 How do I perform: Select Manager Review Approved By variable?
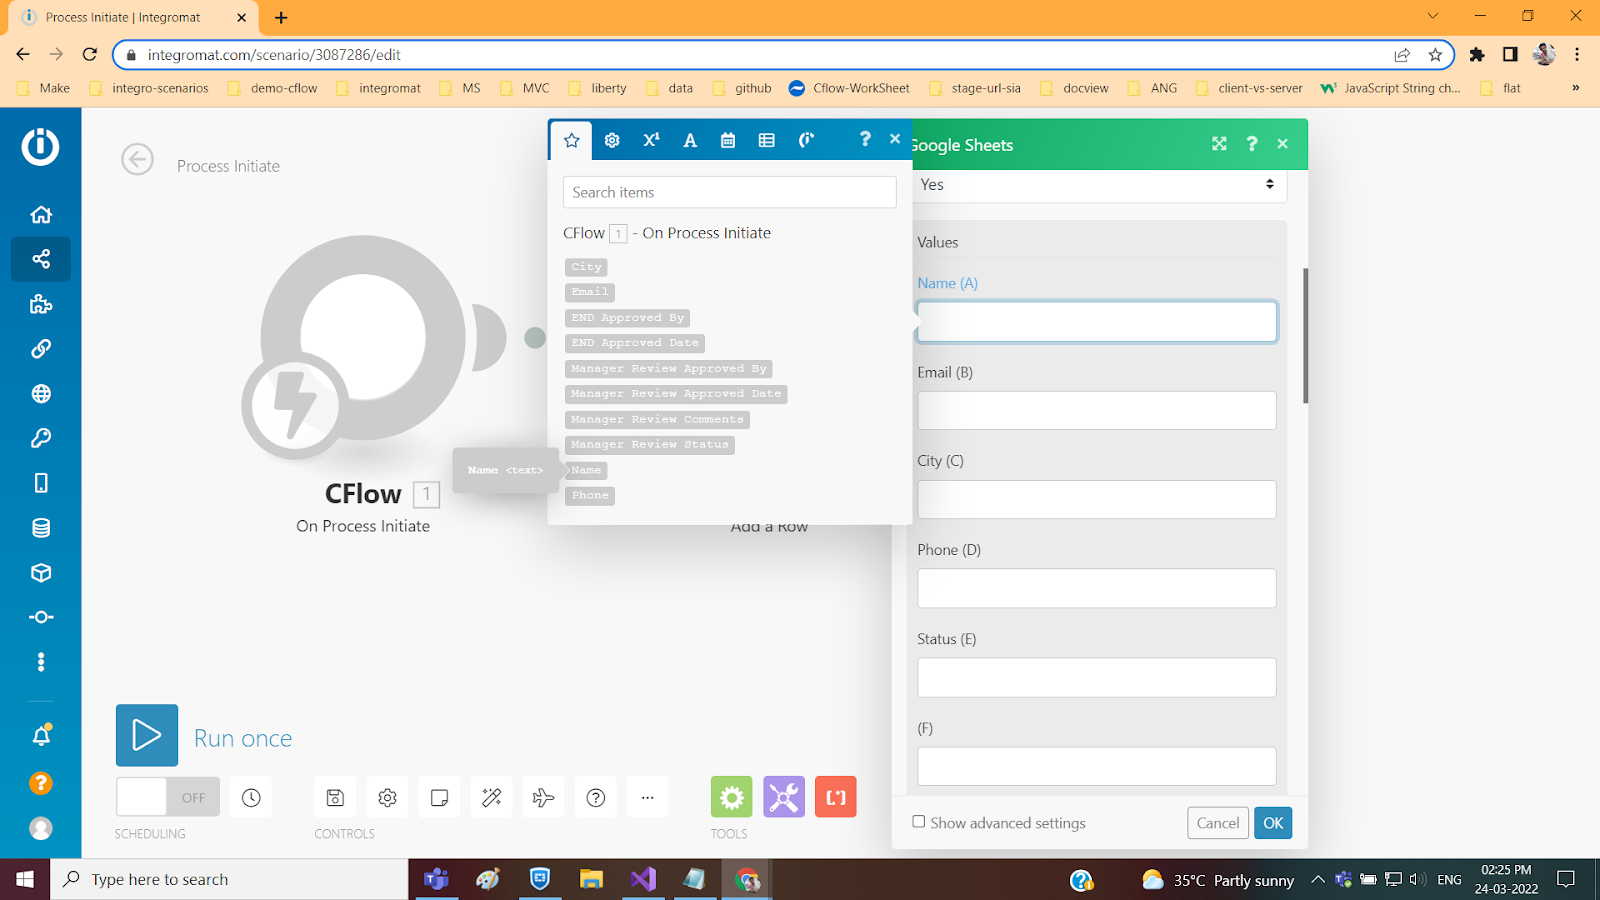coord(668,369)
